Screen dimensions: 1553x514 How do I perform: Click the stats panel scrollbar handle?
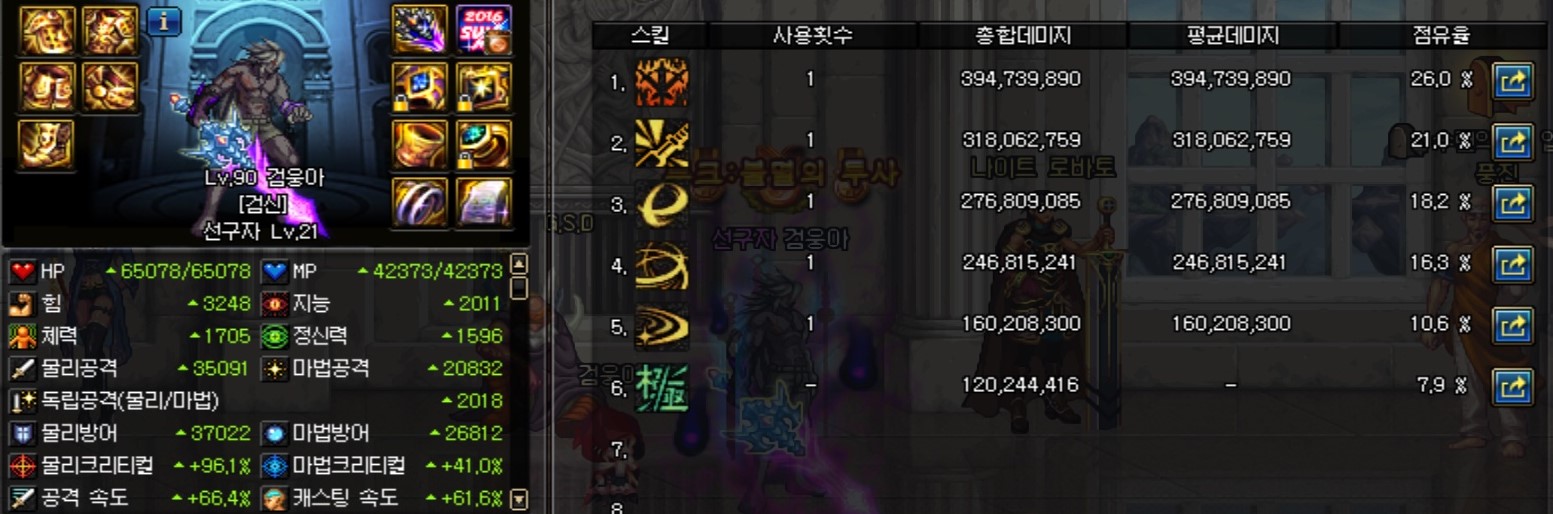(518, 288)
